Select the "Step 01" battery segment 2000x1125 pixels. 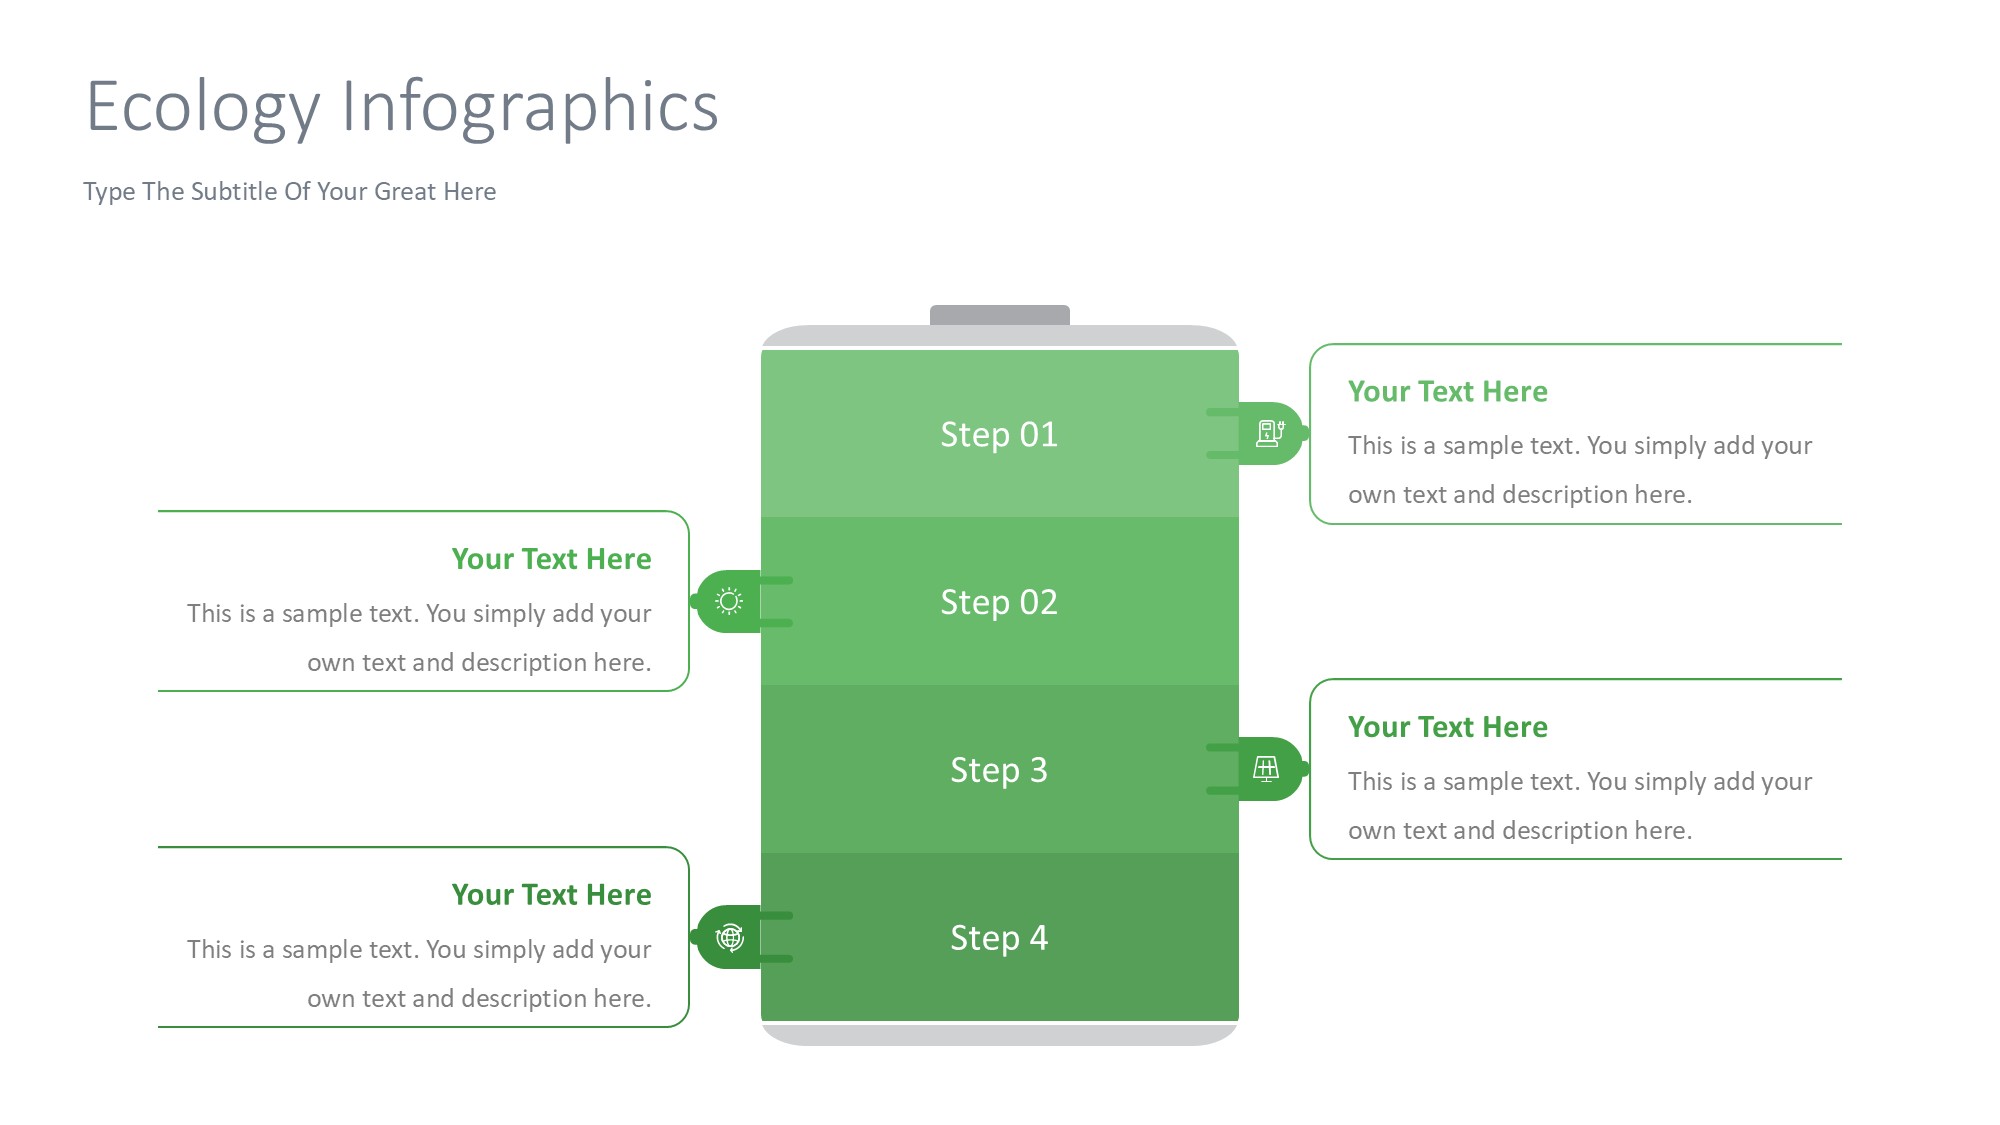click(999, 434)
